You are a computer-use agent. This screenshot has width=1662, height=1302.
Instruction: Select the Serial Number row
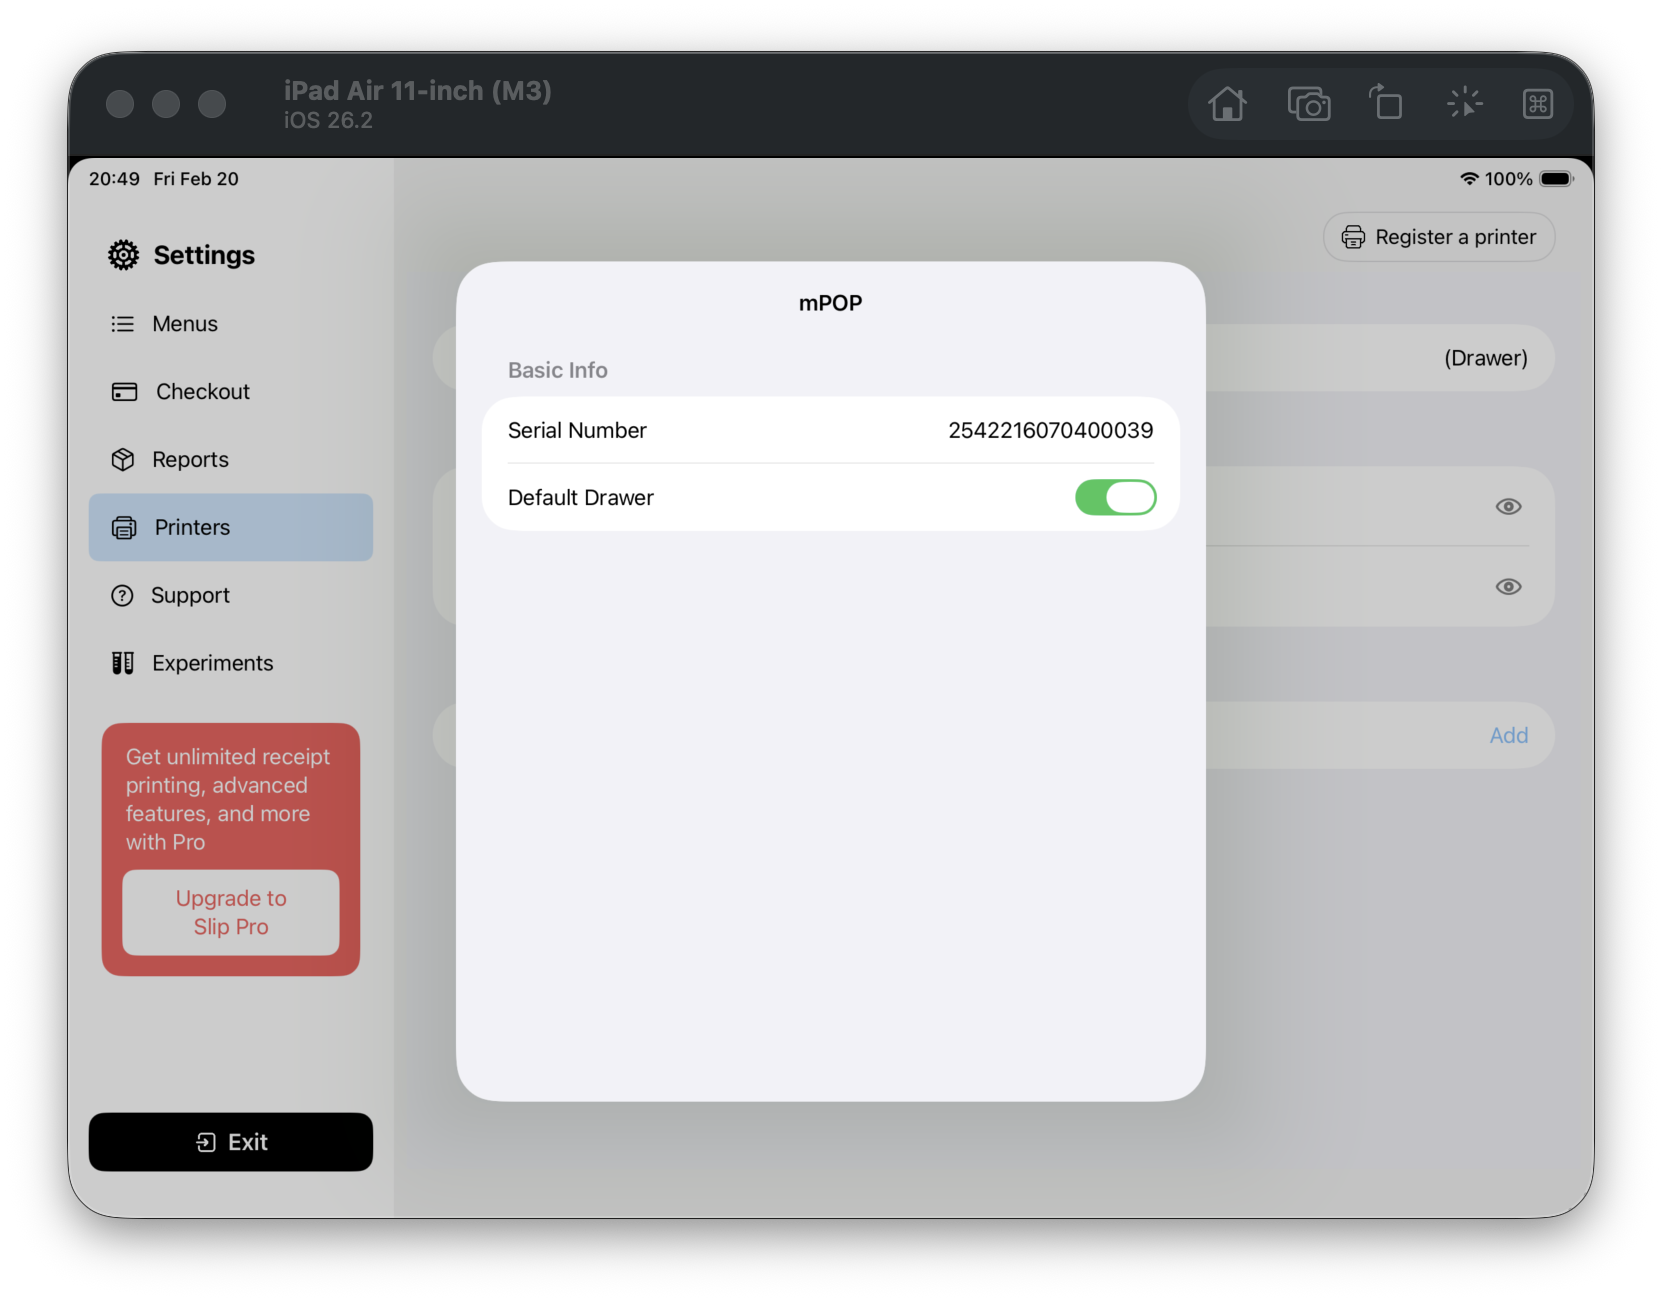click(830, 431)
